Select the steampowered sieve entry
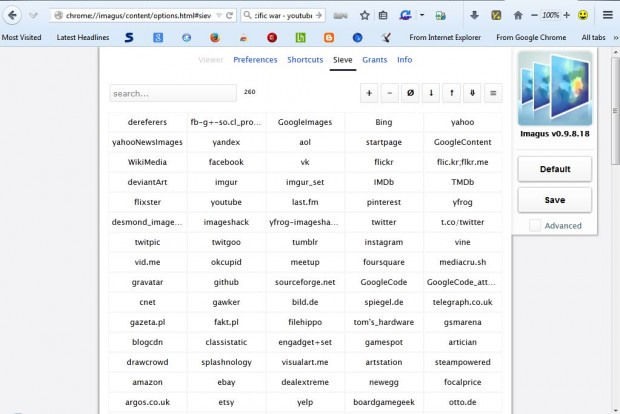This screenshot has width=620, height=414. point(463,362)
